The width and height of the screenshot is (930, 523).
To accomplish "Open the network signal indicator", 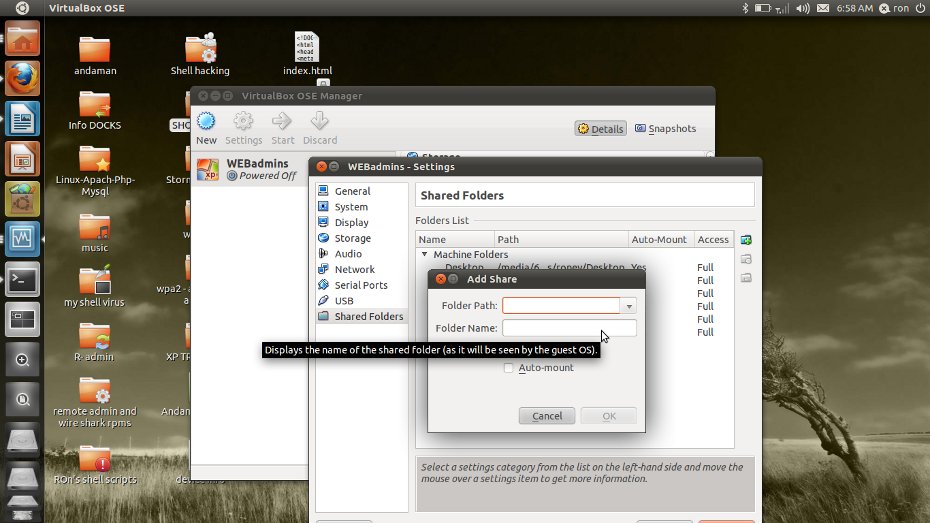I will 782,8.
